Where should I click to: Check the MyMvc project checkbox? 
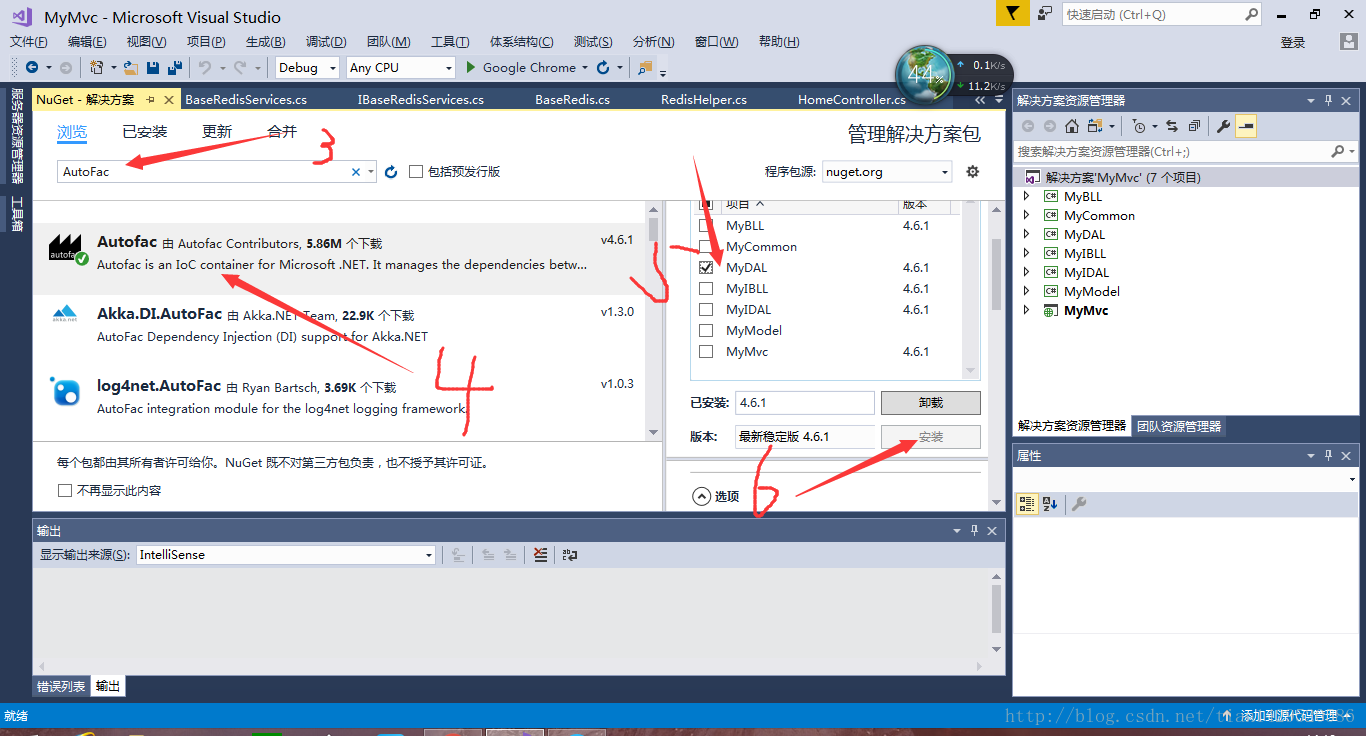706,352
